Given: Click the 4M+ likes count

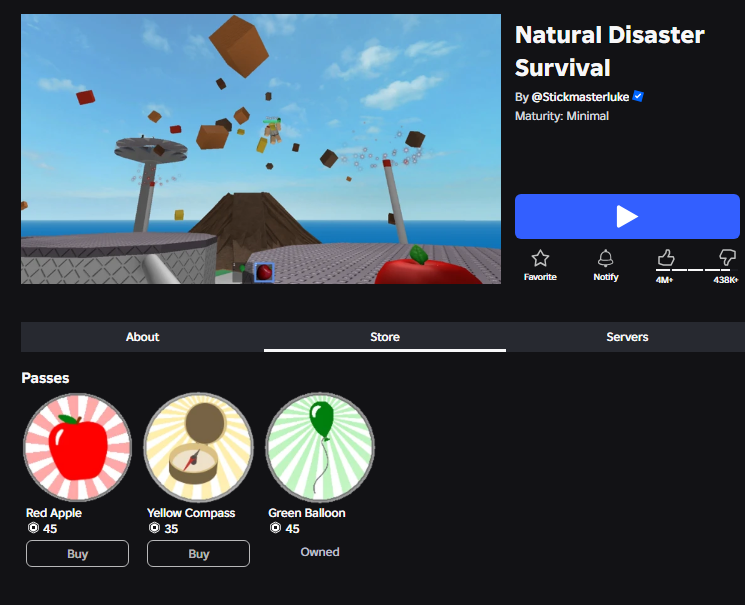Looking at the screenshot, I should pyautogui.click(x=664, y=280).
